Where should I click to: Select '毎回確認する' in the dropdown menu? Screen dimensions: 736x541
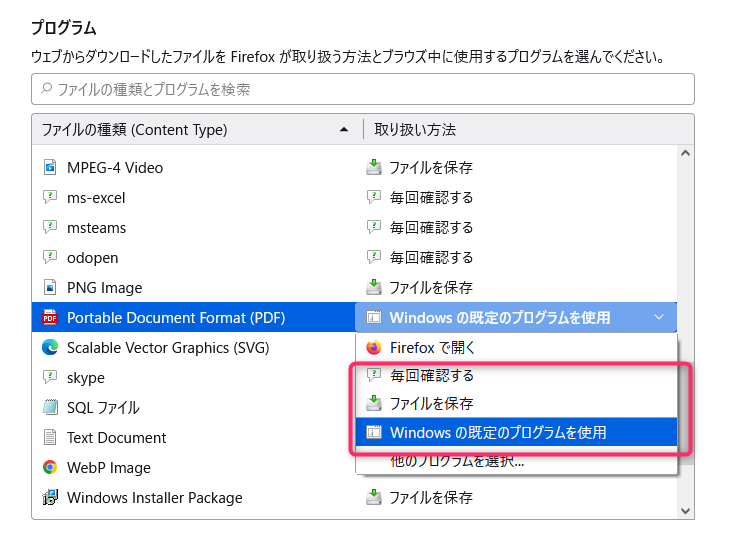(x=431, y=376)
